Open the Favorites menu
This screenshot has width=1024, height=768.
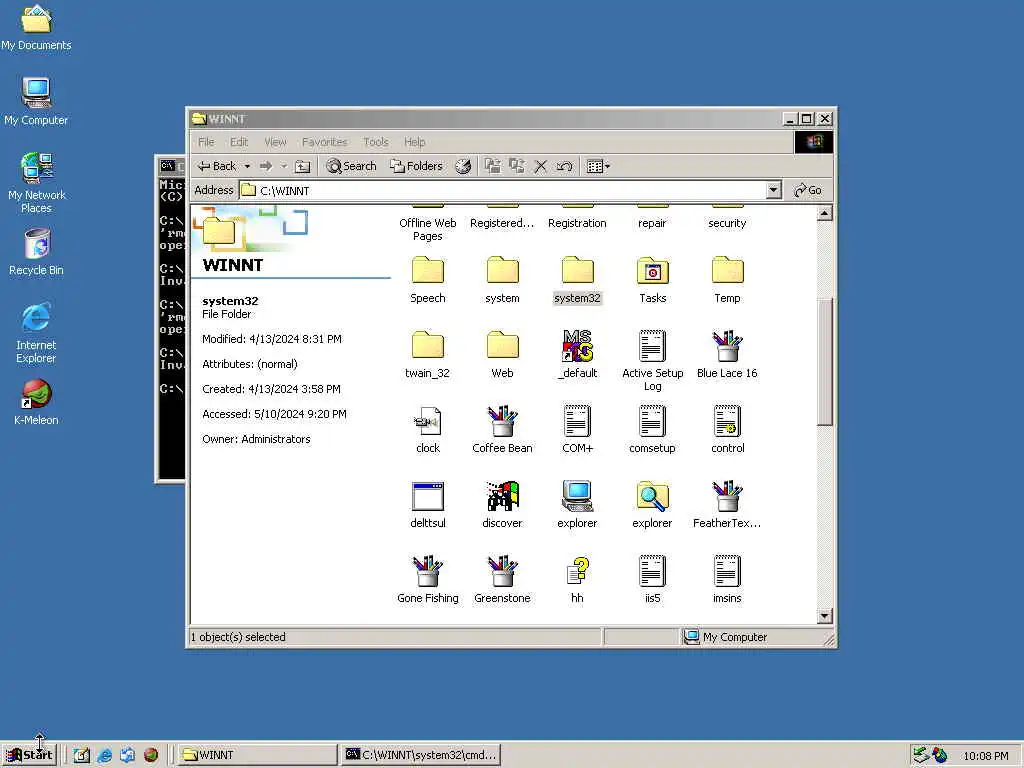coord(325,142)
